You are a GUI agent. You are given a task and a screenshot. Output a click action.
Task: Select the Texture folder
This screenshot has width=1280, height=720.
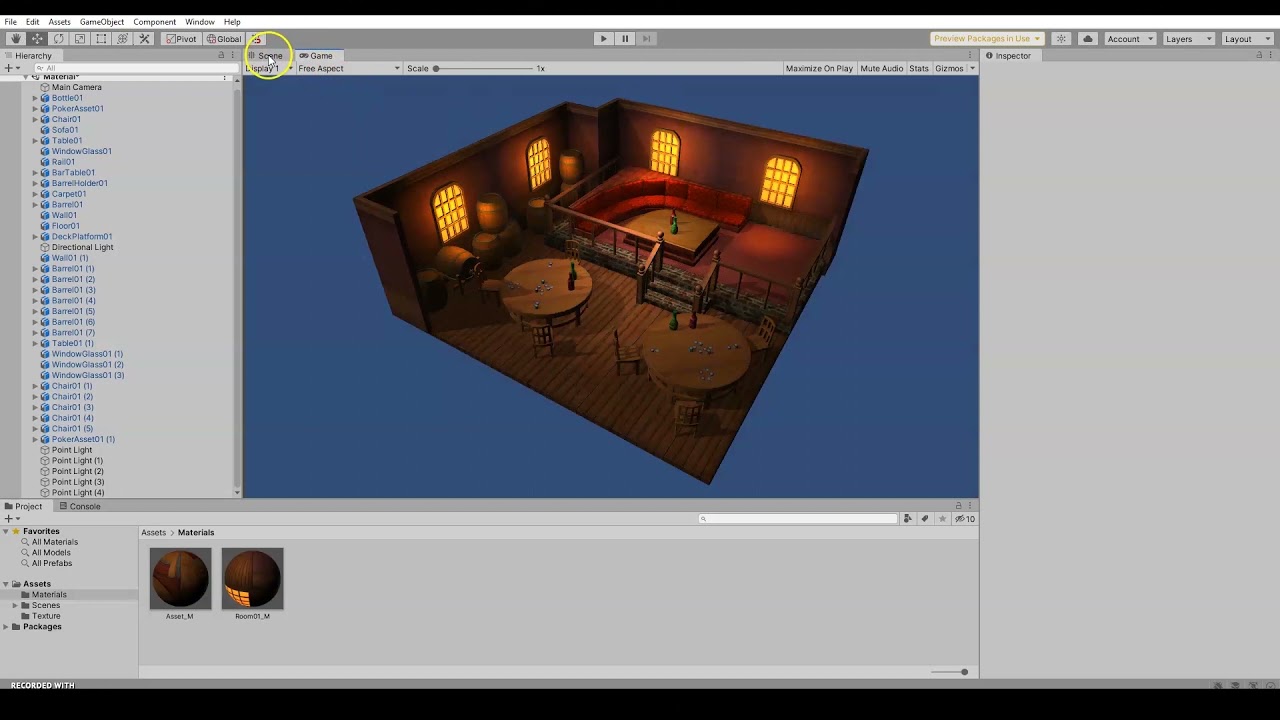[x=46, y=616]
